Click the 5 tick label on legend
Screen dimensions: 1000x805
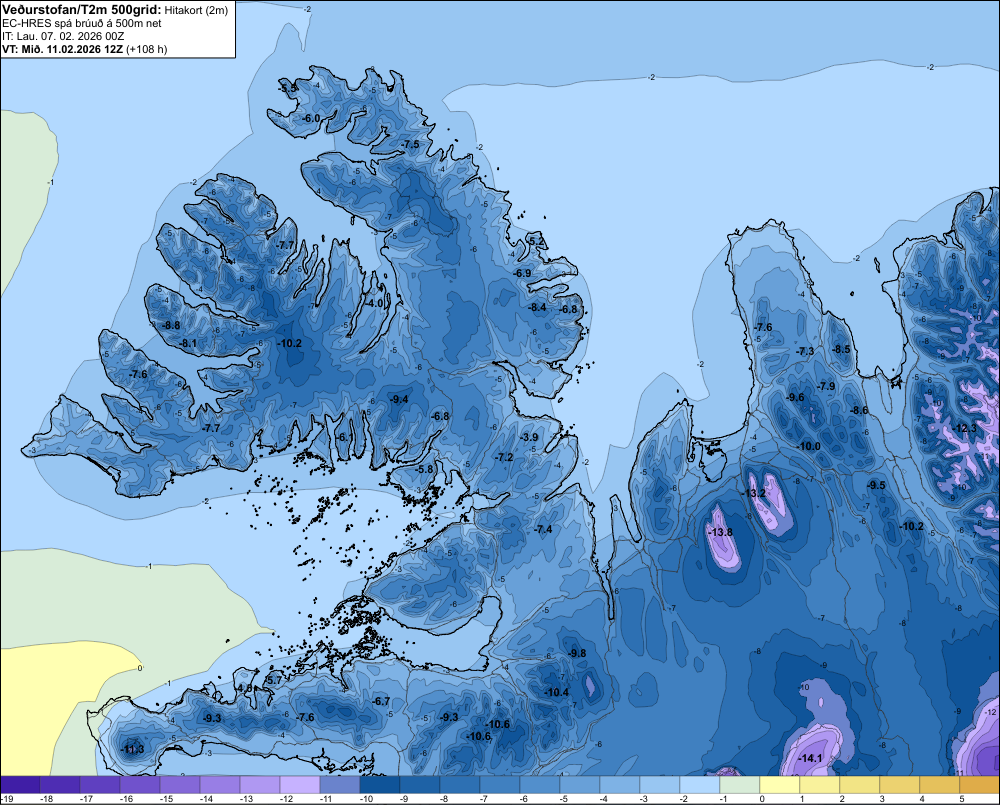pos(960,799)
